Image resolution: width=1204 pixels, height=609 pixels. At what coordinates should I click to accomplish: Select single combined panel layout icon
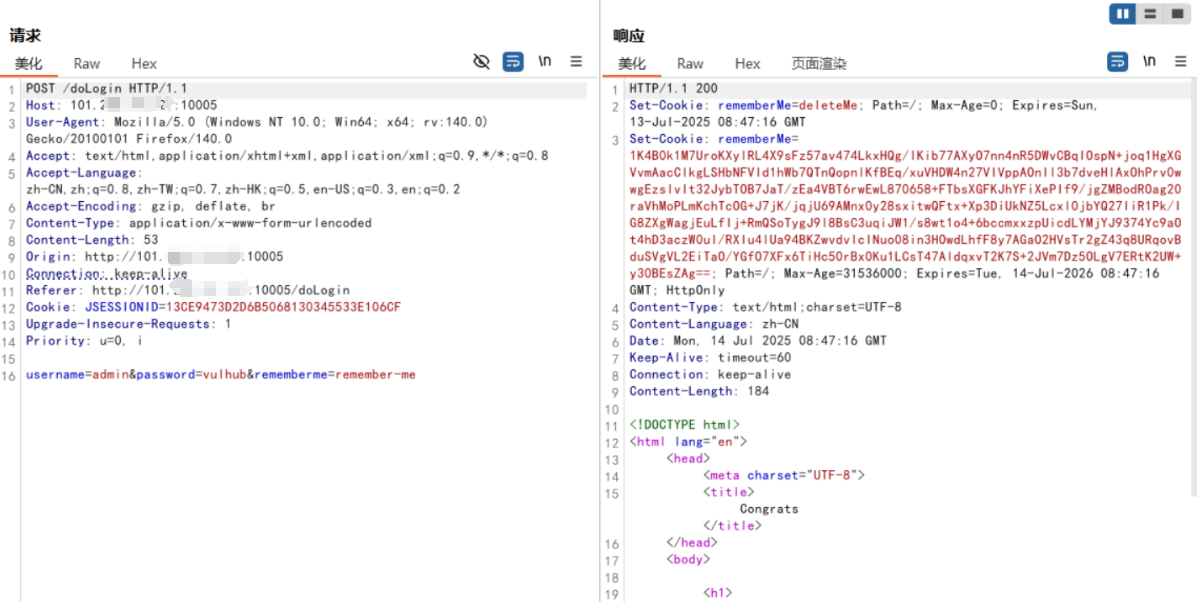[1179, 14]
